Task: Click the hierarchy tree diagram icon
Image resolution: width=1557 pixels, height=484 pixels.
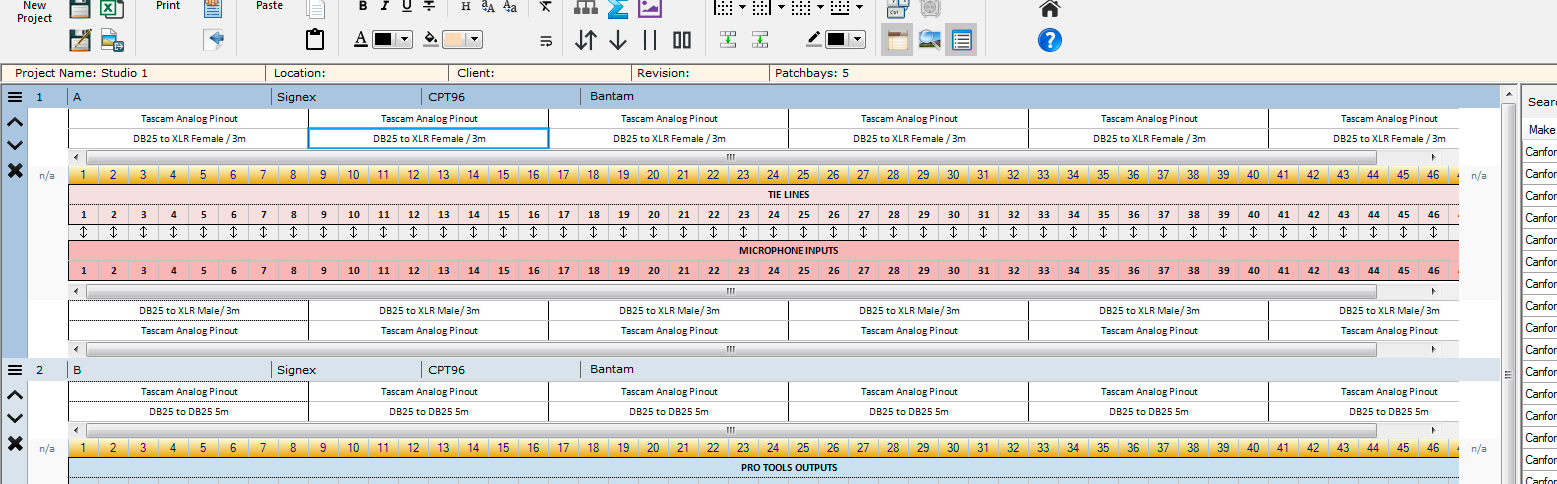Action: [x=586, y=8]
